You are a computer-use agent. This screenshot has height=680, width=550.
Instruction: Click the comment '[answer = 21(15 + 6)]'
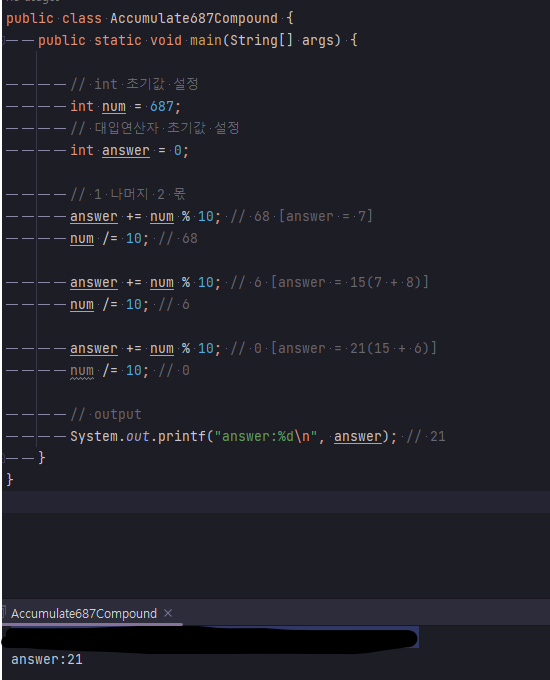[x=354, y=348]
